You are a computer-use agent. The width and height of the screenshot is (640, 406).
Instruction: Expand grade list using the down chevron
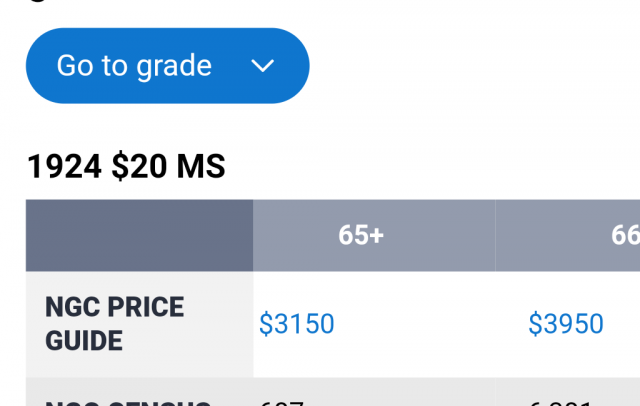pyautogui.click(x=262, y=66)
